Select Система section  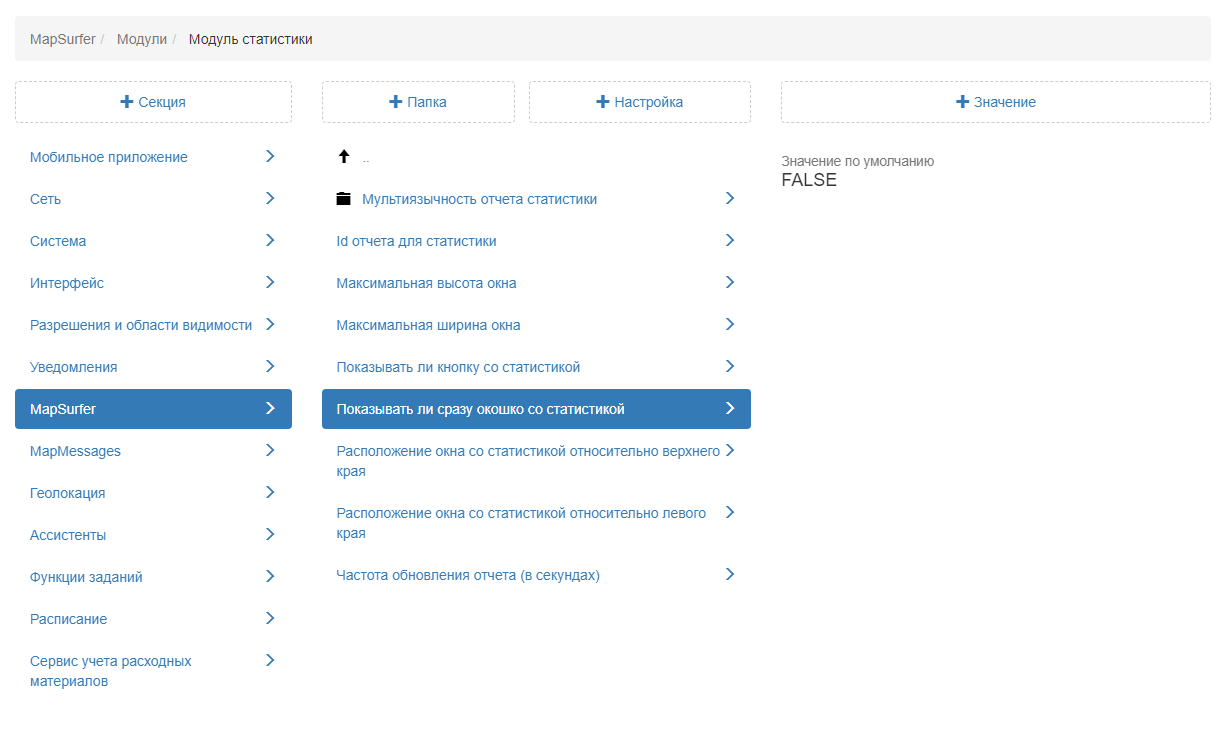coord(153,241)
